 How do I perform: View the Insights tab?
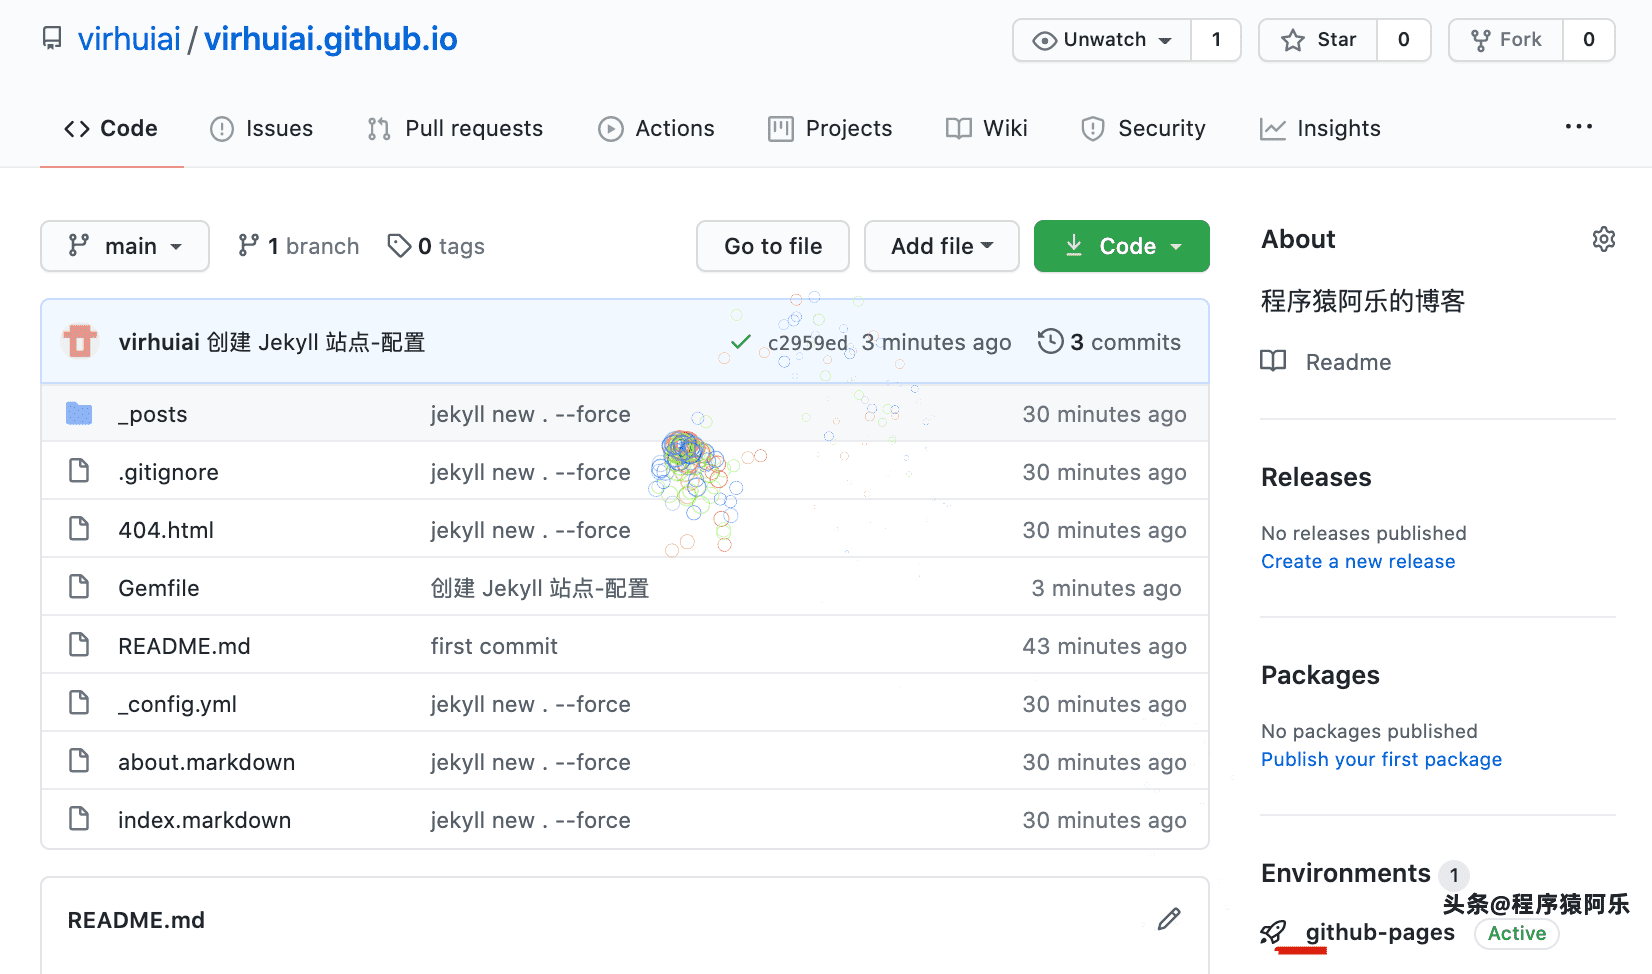pos(1320,128)
